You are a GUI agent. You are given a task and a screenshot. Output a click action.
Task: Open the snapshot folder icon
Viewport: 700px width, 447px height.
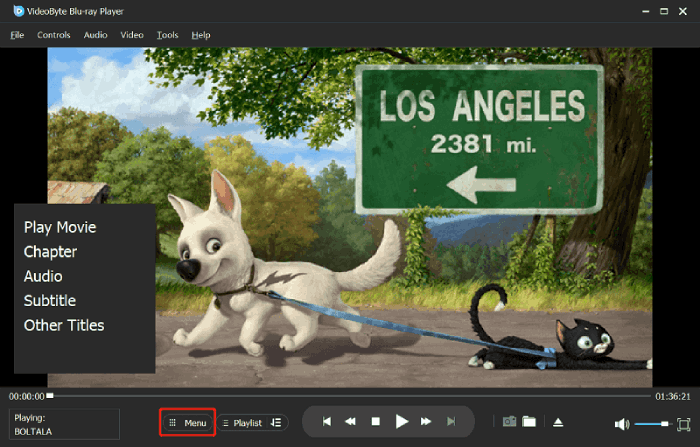click(529, 422)
